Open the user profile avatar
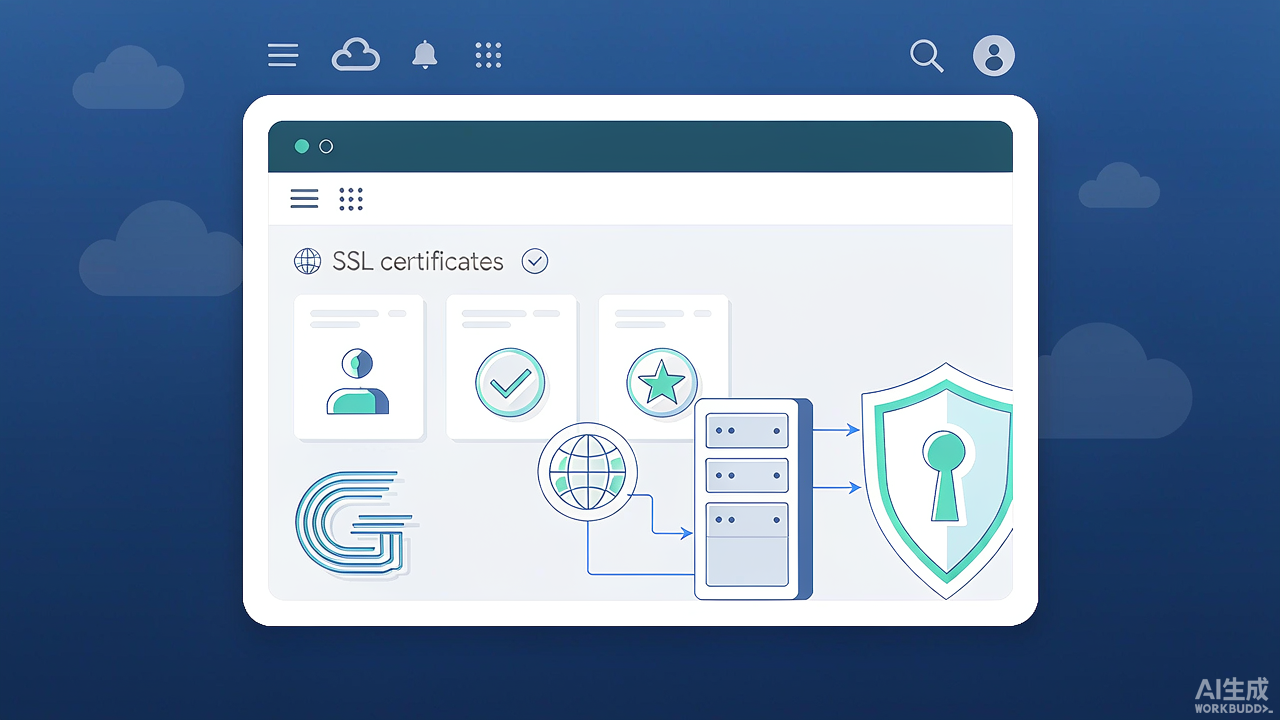1280x720 pixels. point(994,56)
